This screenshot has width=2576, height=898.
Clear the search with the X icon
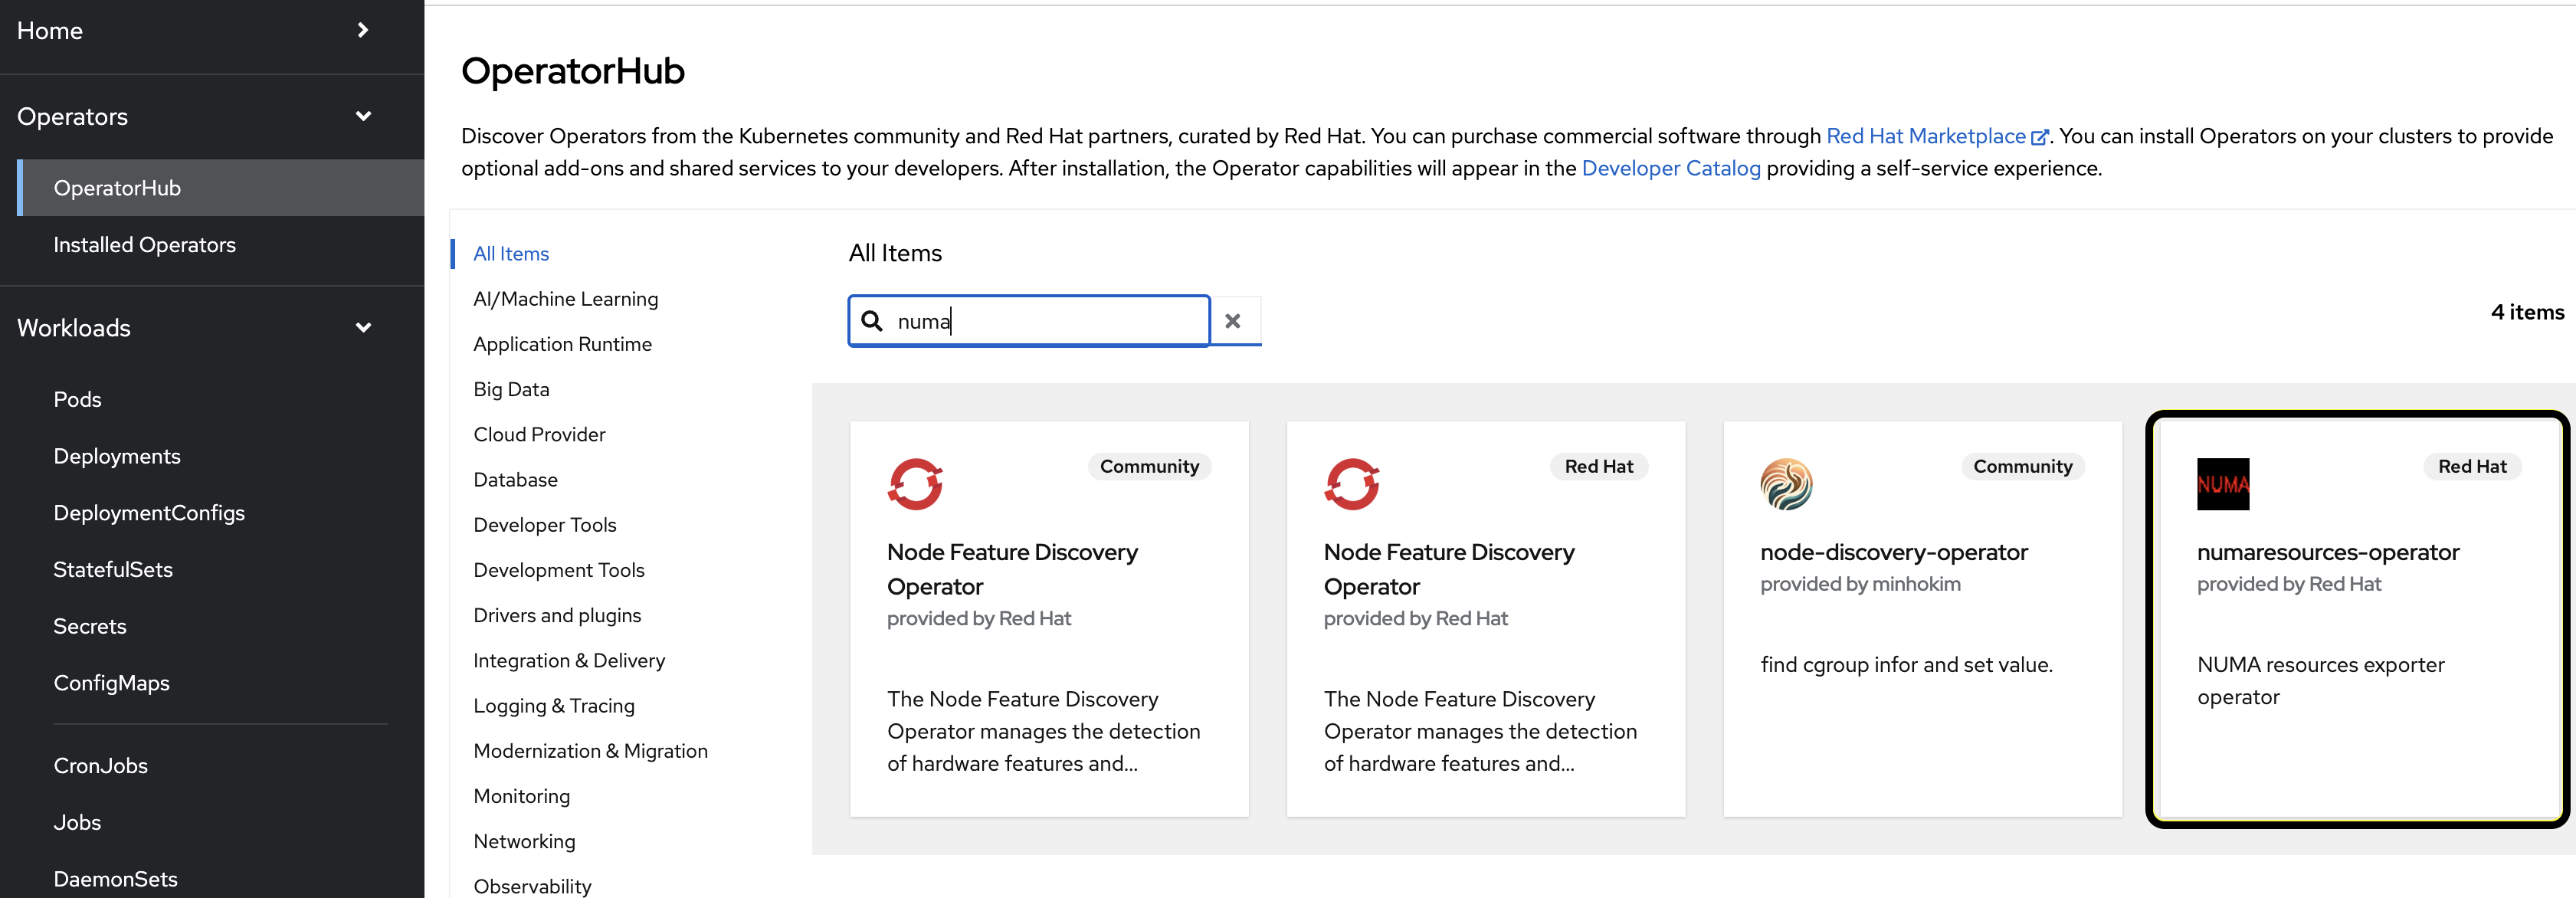(1233, 321)
